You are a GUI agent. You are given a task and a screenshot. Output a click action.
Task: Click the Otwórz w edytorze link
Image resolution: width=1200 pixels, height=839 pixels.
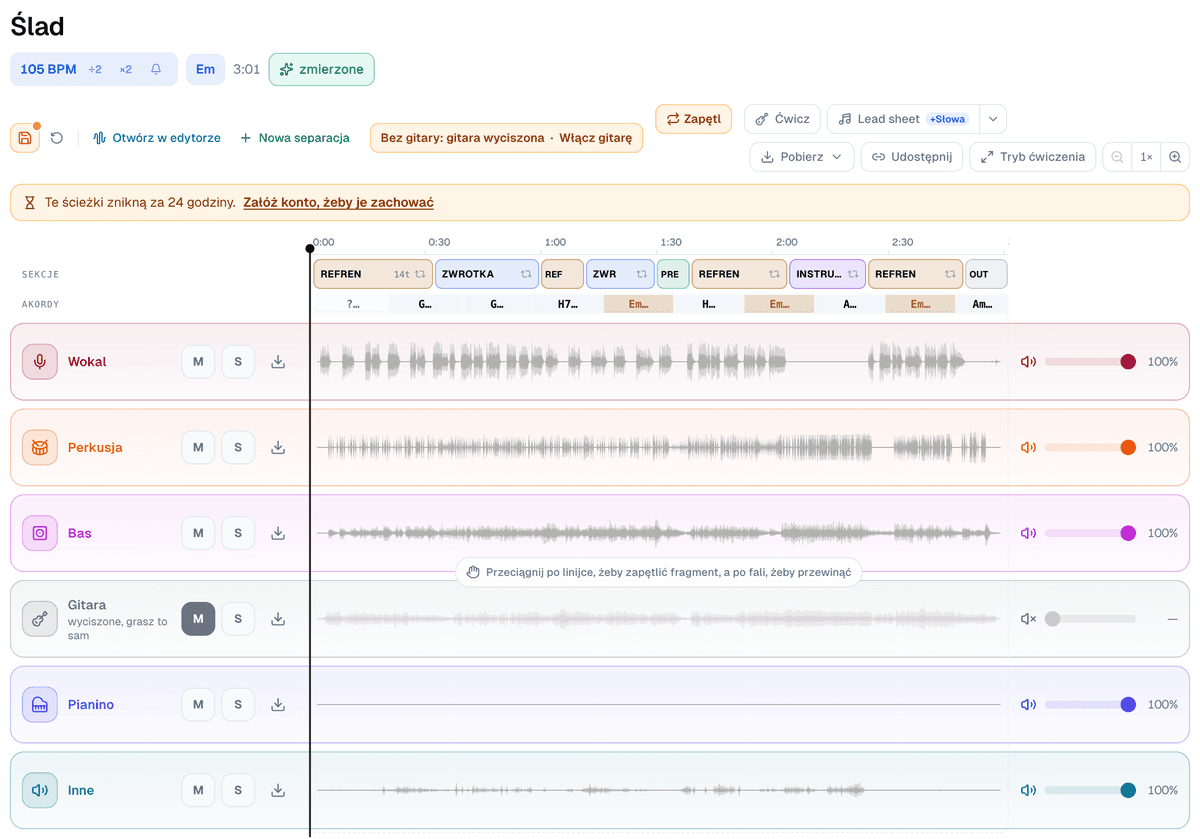click(x=157, y=138)
